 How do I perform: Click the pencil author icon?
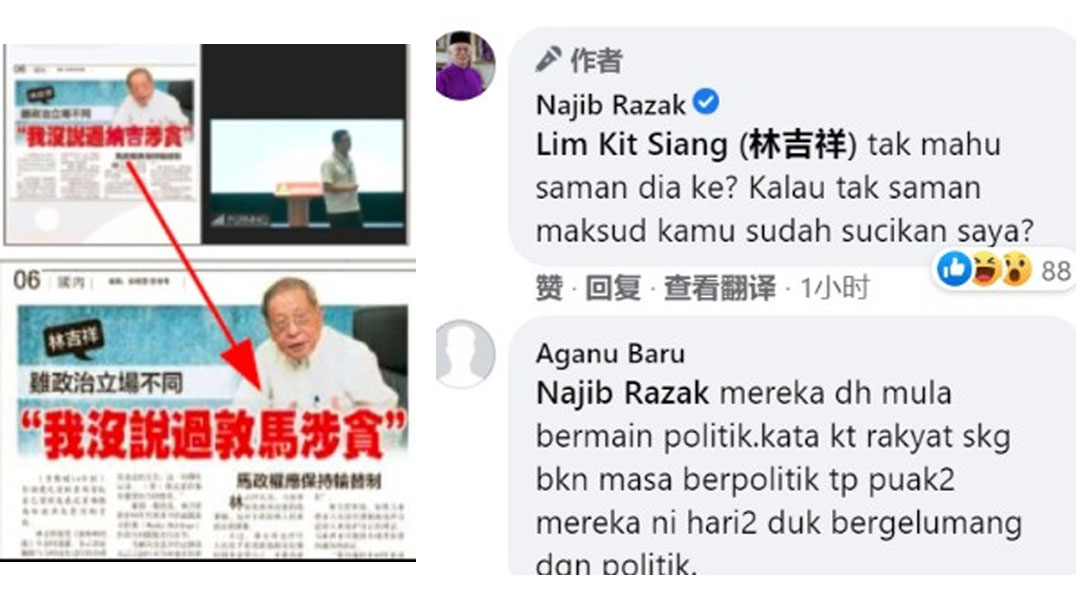point(548,59)
